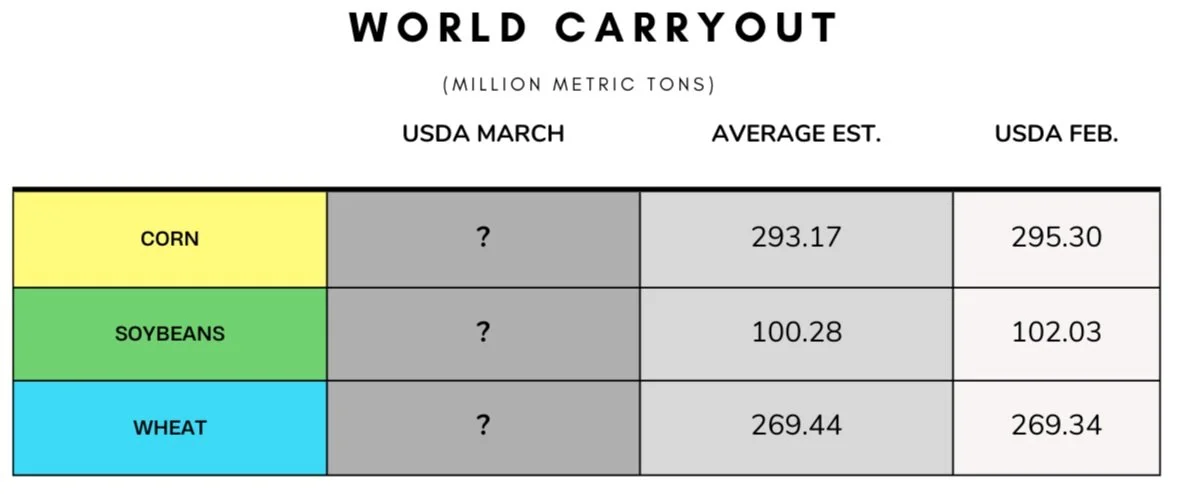Click the SOYBEANS text label
The height and width of the screenshot is (494, 1178).
click(x=170, y=334)
